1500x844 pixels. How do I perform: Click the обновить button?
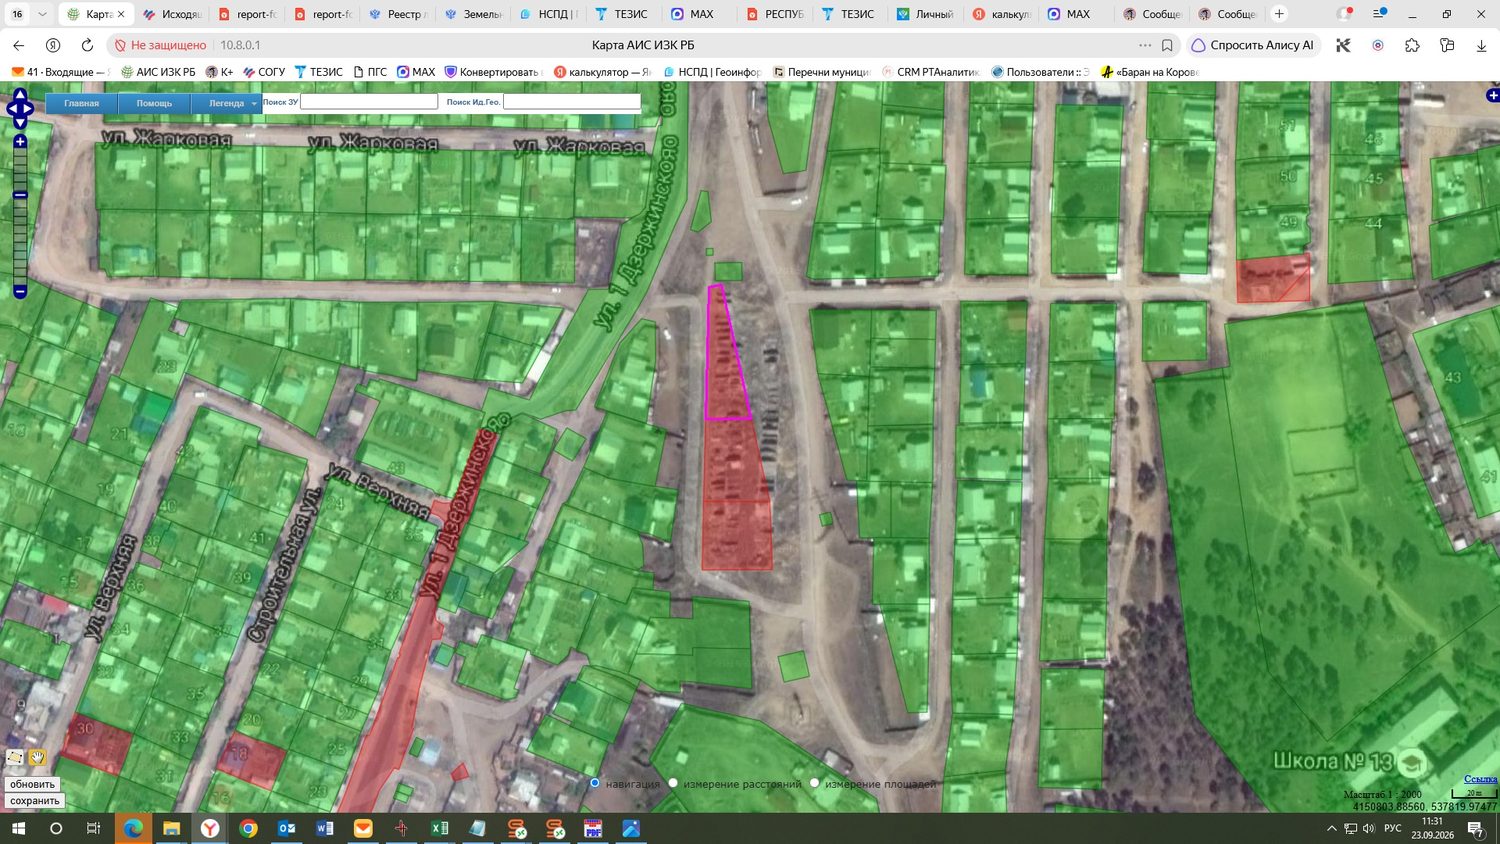click(x=33, y=784)
